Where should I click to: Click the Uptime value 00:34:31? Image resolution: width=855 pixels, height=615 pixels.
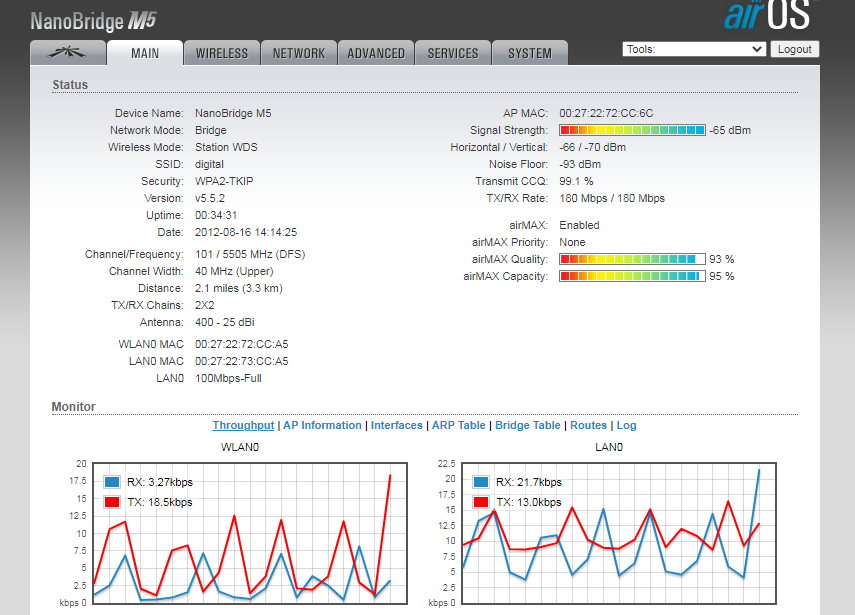pyautogui.click(x=216, y=215)
